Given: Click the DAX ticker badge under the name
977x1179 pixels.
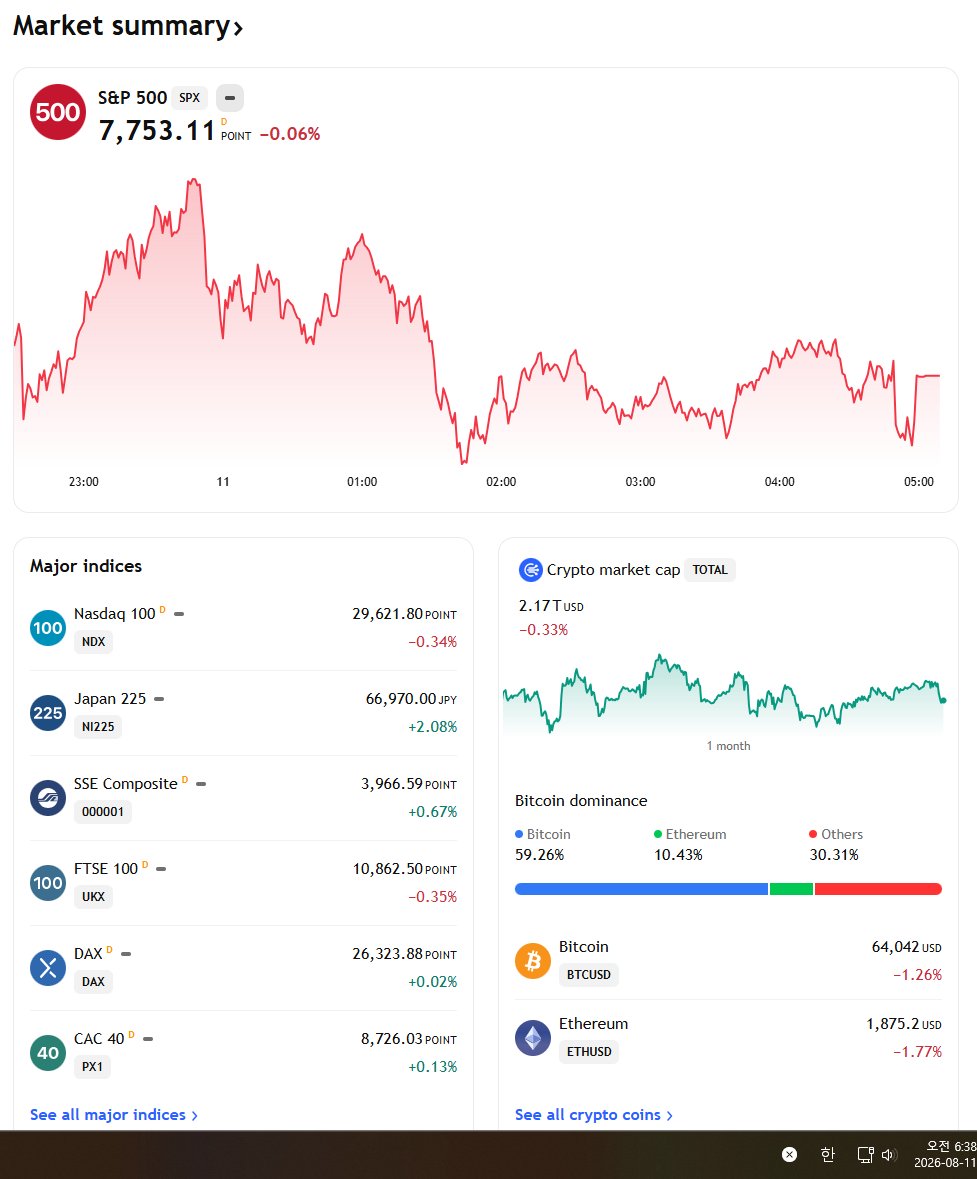Looking at the screenshot, I should 93,981.
